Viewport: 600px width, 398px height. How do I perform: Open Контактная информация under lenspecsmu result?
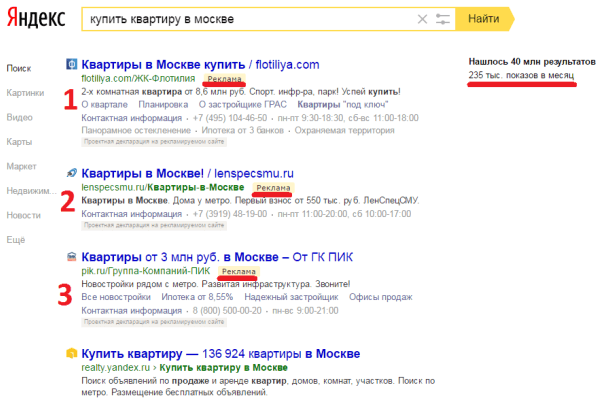[x=132, y=214]
